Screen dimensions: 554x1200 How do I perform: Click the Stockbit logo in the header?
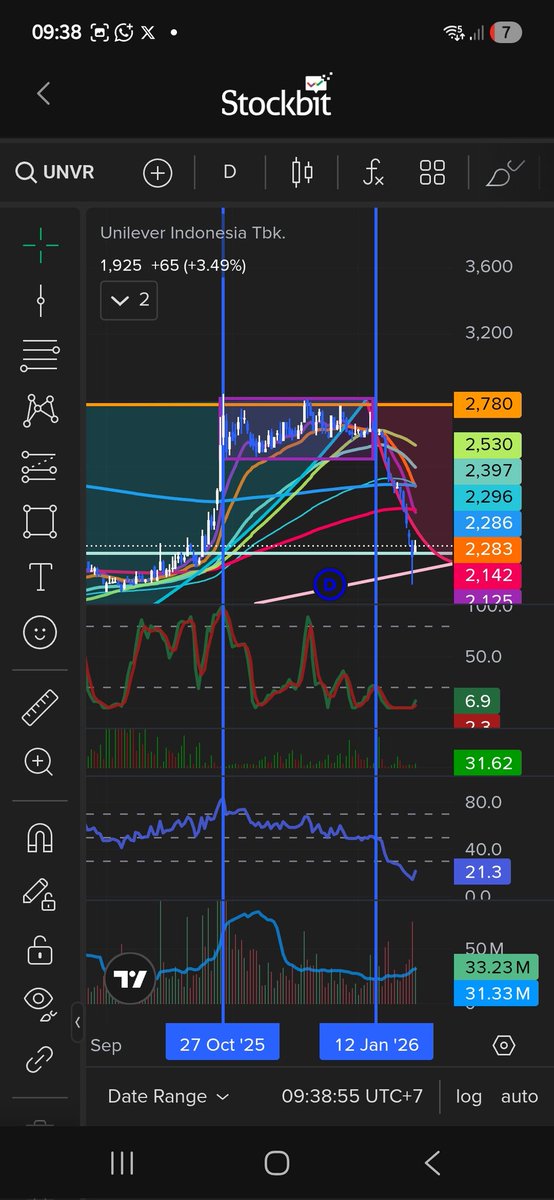pos(276,94)
